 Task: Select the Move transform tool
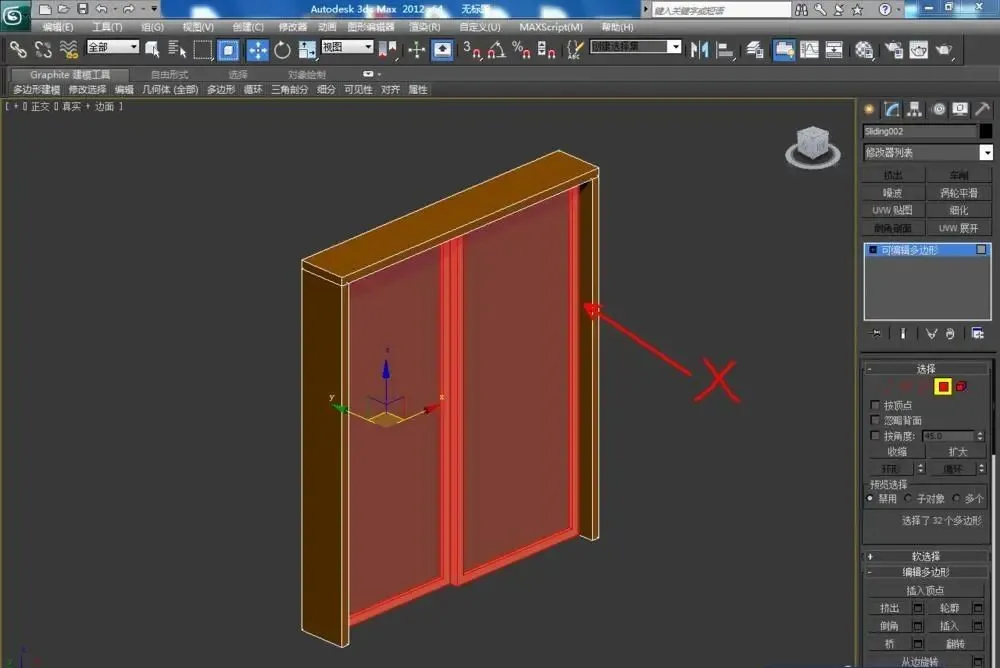point(258,50)
